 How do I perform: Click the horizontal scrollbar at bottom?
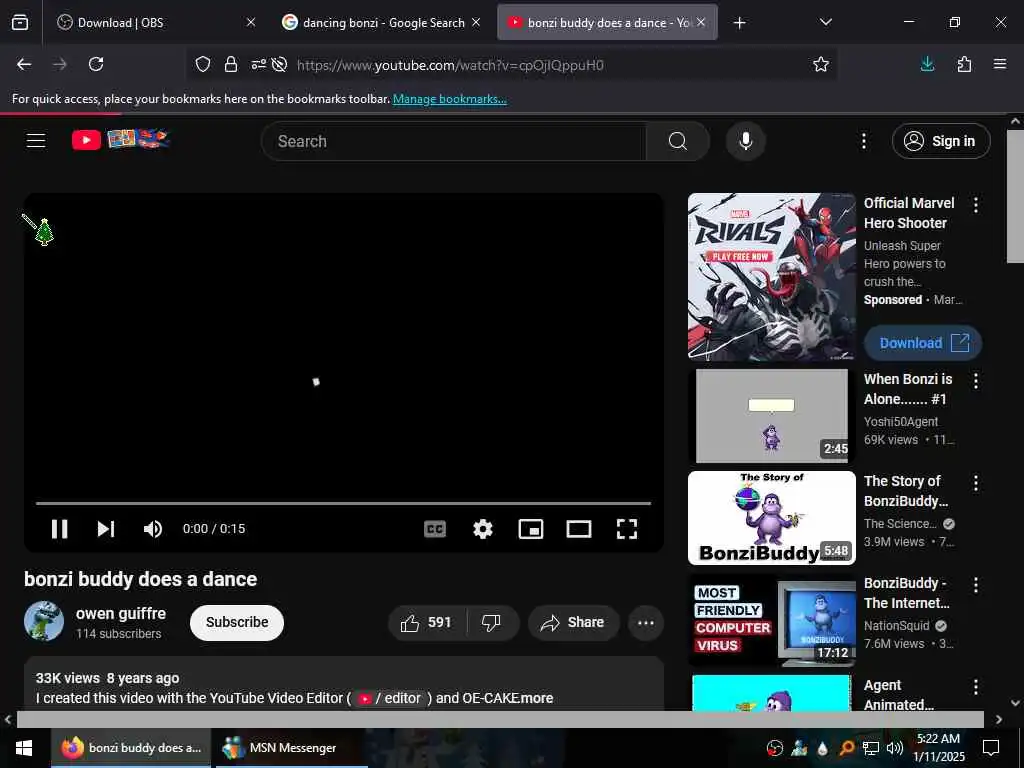click(500, 719)
